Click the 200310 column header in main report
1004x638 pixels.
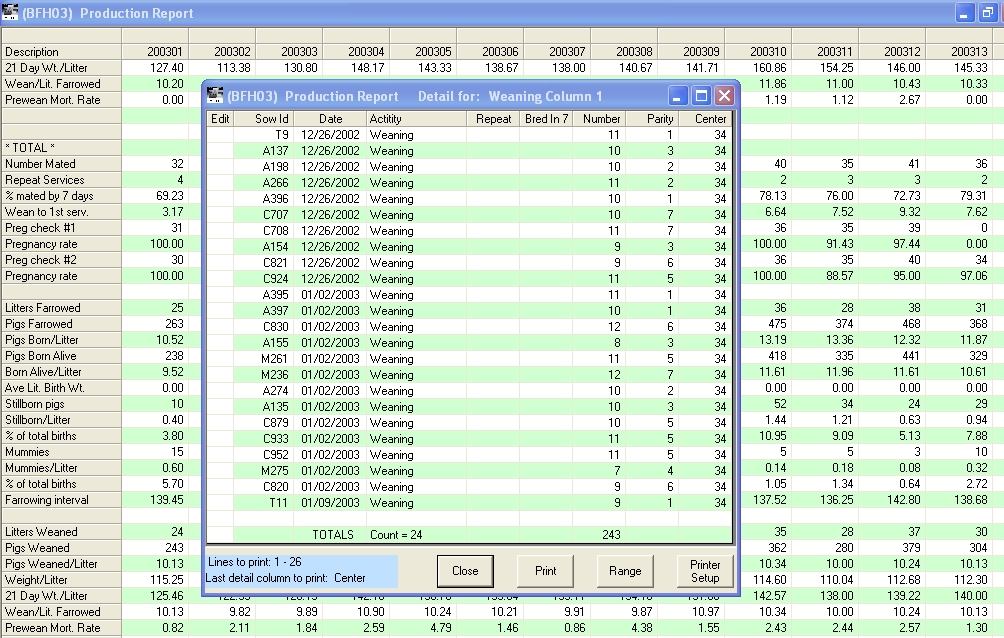point(757,51)
